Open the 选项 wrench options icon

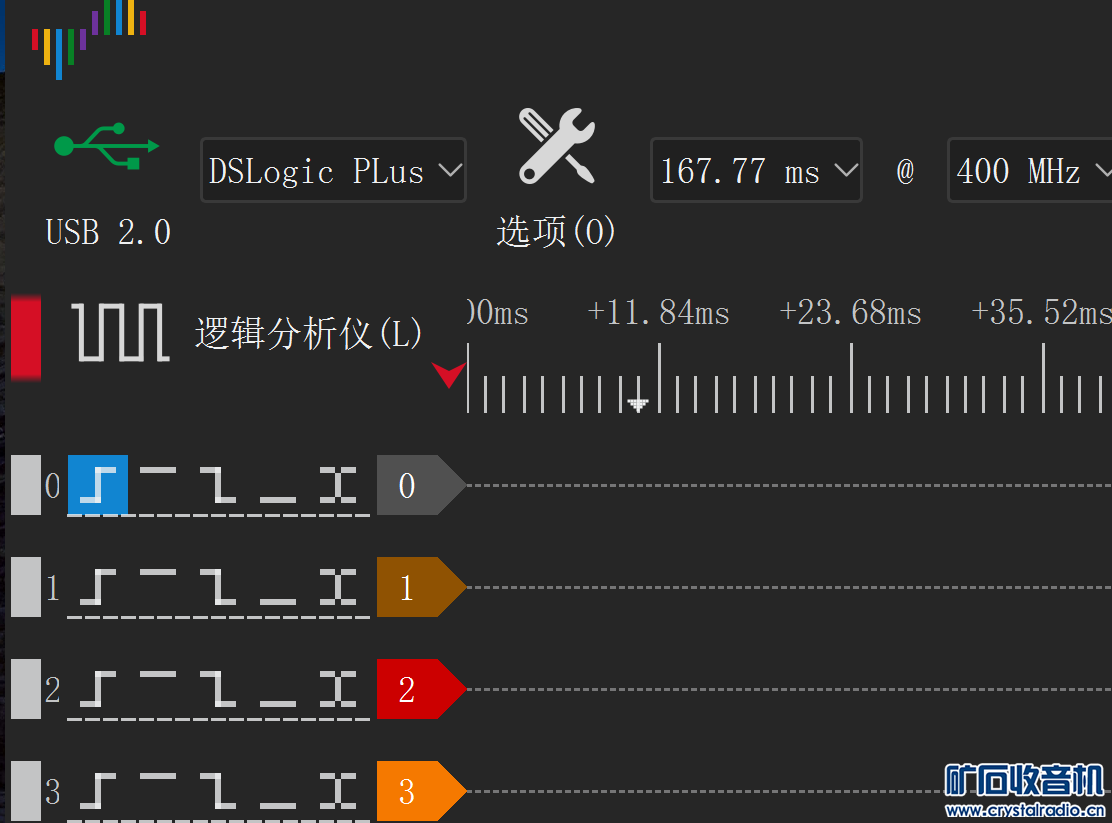coord(557,147)
